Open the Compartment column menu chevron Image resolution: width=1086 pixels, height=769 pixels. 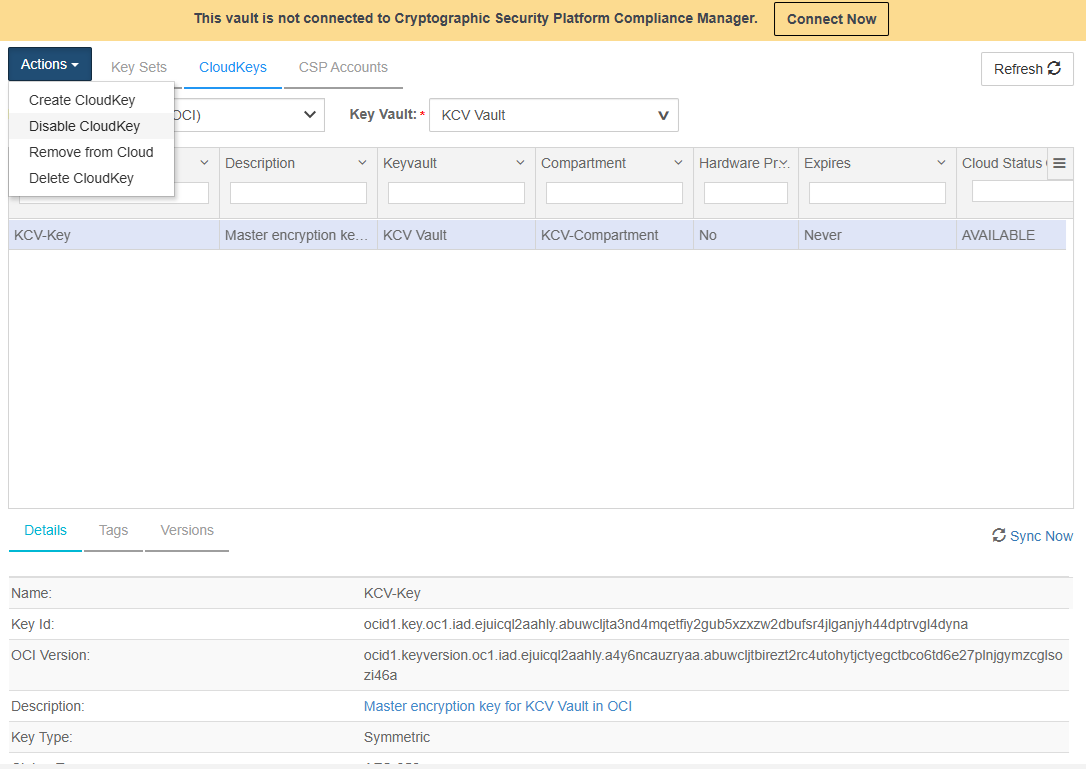pos(678,163)
